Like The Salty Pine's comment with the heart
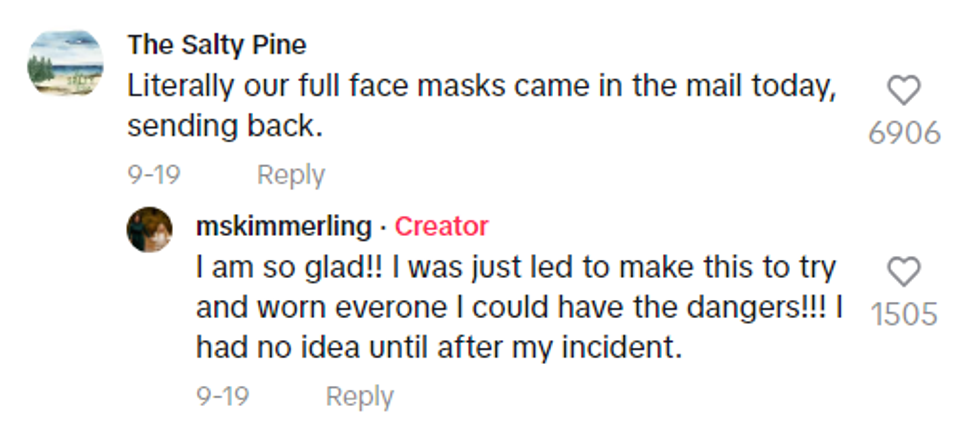This screenshot has height=426, width=980. [x=904, y=92]
